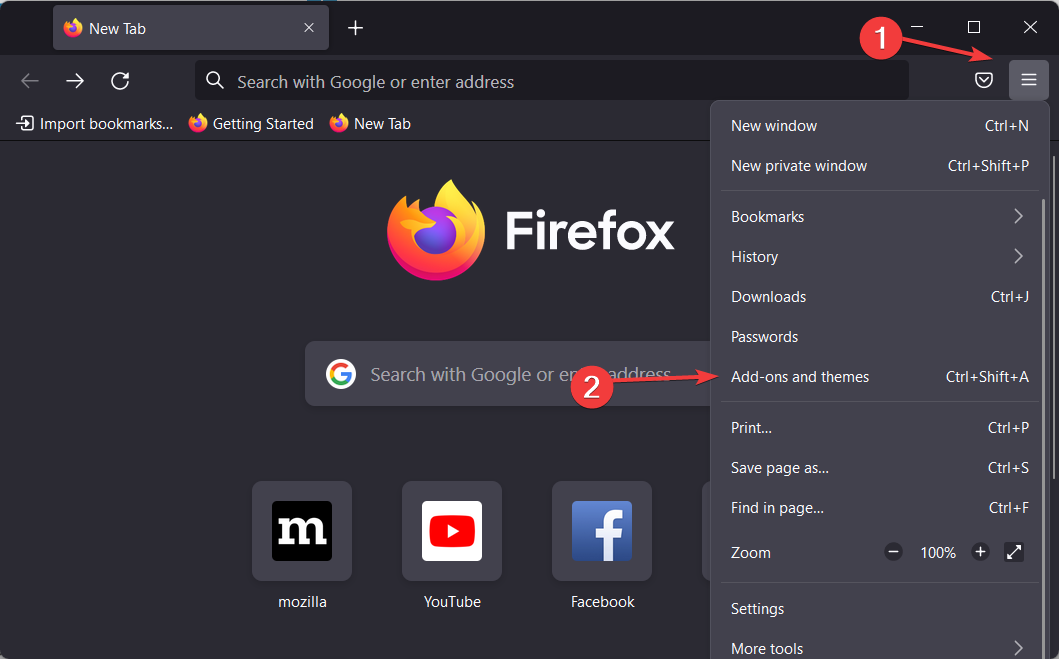Click the Firefox logo on new tab page
Image resolution: width=1059 pixels, height=659 pixels.
point(436,230)
